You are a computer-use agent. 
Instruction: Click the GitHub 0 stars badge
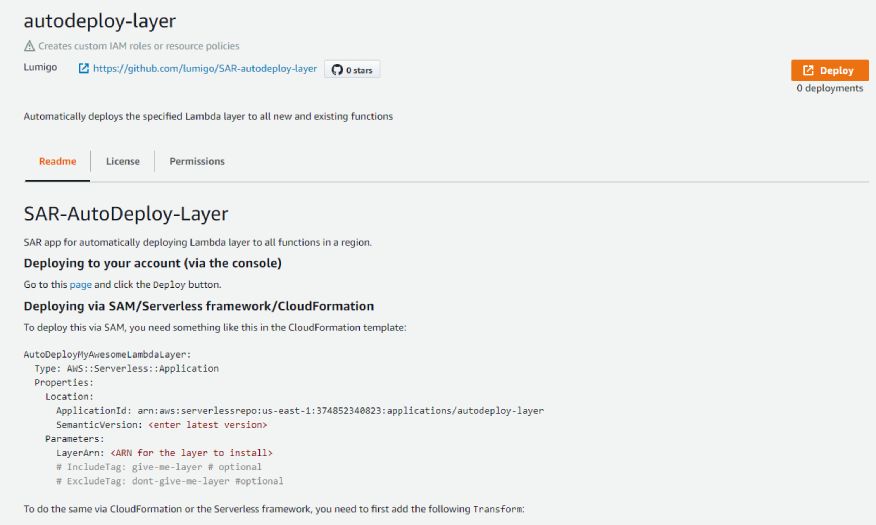click(352, 70)
